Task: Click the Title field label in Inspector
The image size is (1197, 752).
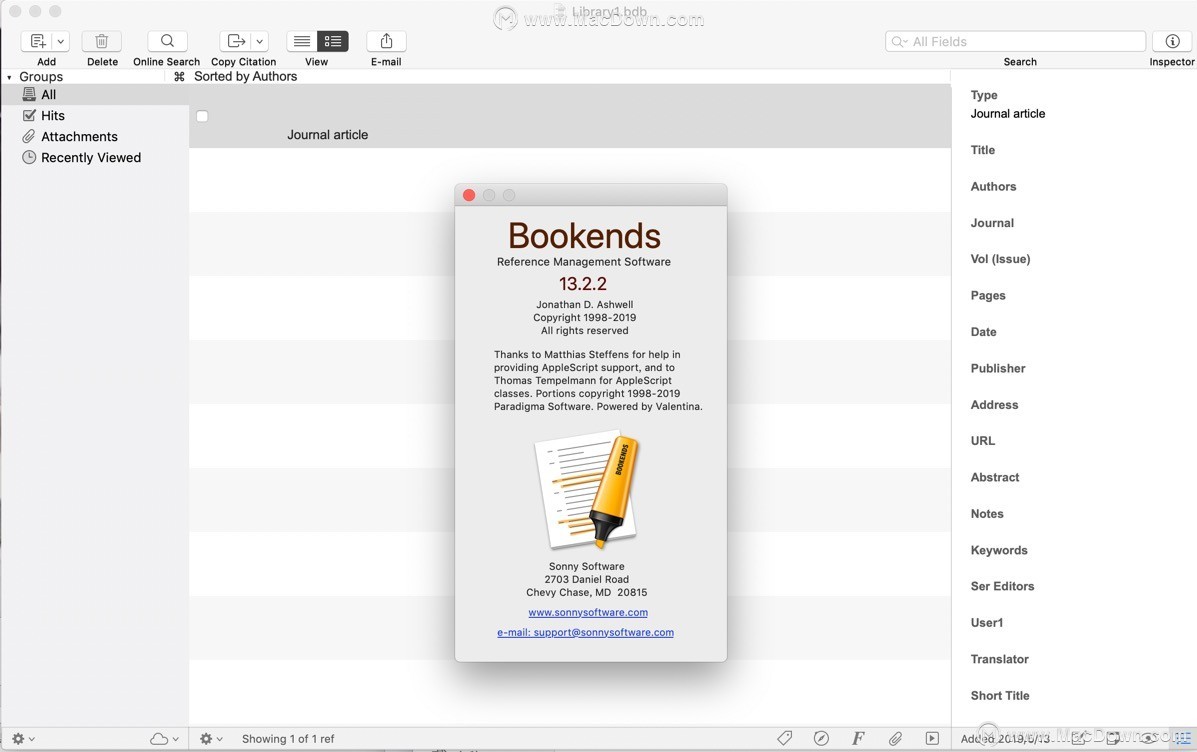Action: point(982,150)
